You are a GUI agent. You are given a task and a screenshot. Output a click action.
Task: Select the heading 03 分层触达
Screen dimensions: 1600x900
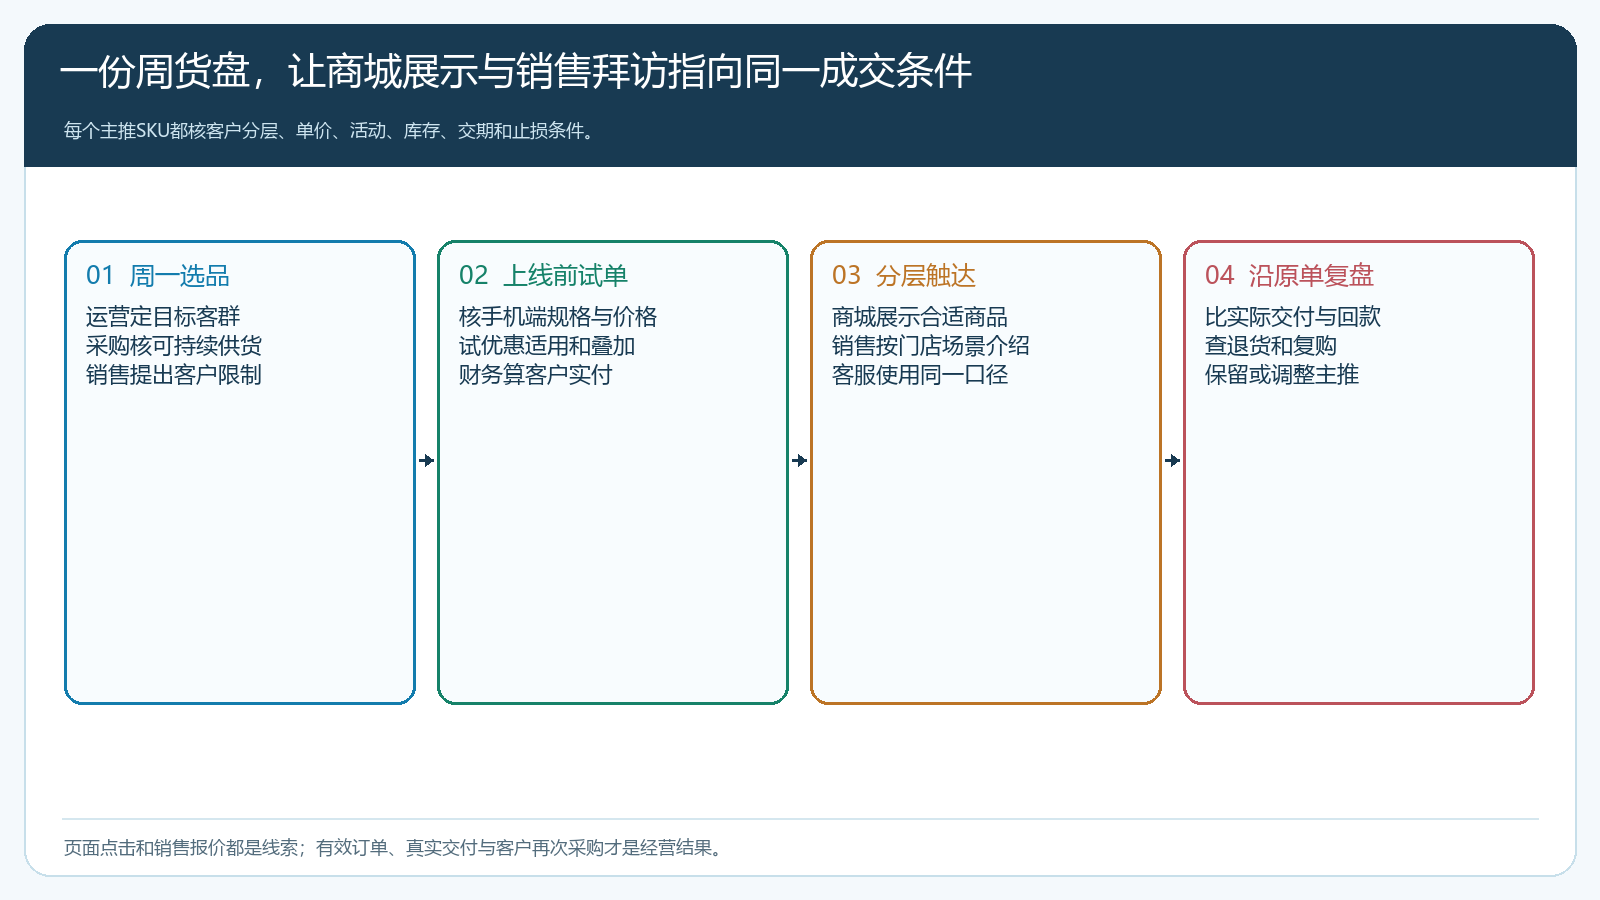[904, 276]
